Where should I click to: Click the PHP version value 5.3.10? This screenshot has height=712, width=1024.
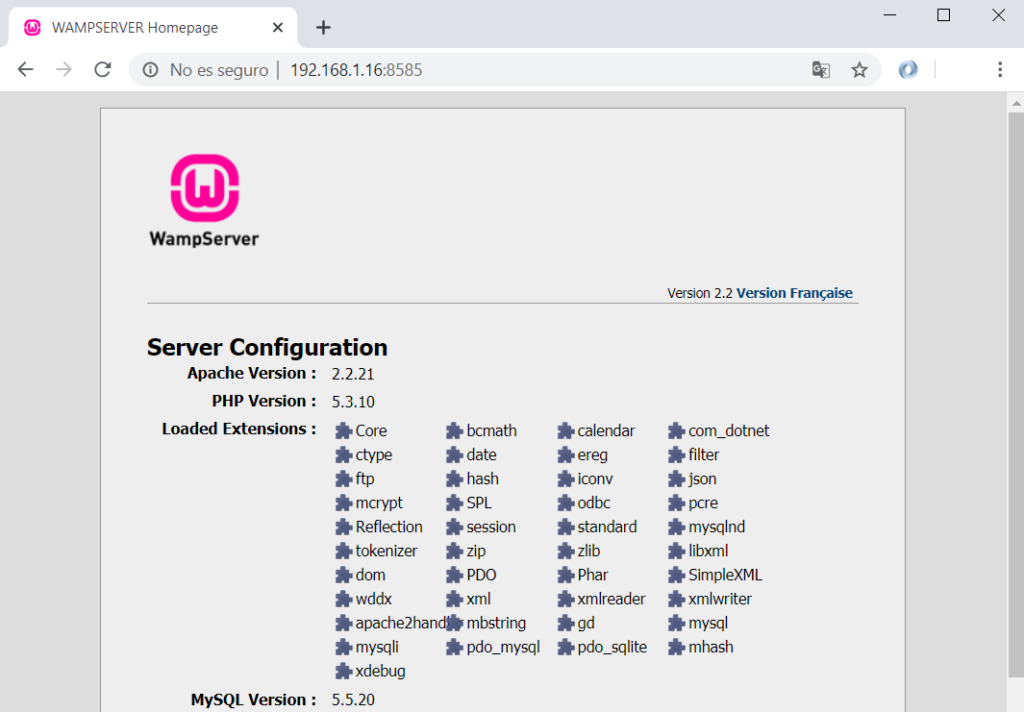click(x=353, y=402)
